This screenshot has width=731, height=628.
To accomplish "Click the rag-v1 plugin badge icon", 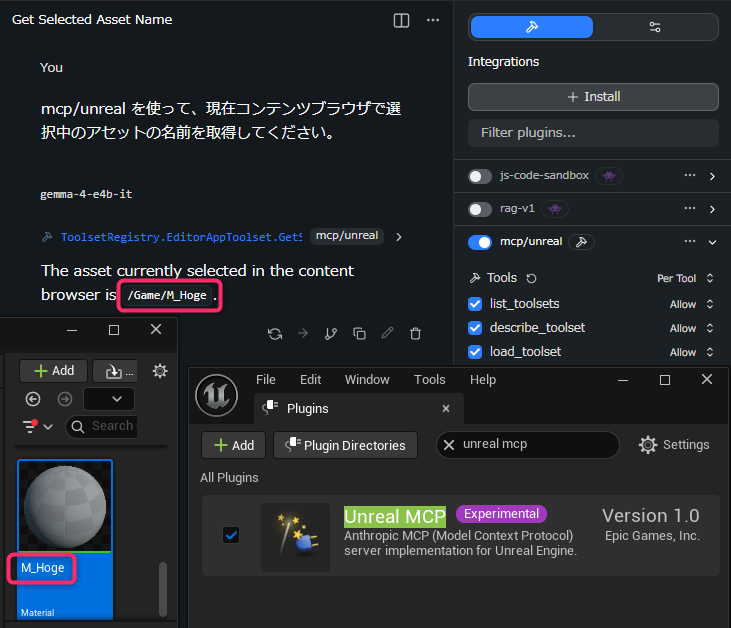I will (x=555, y=209).
